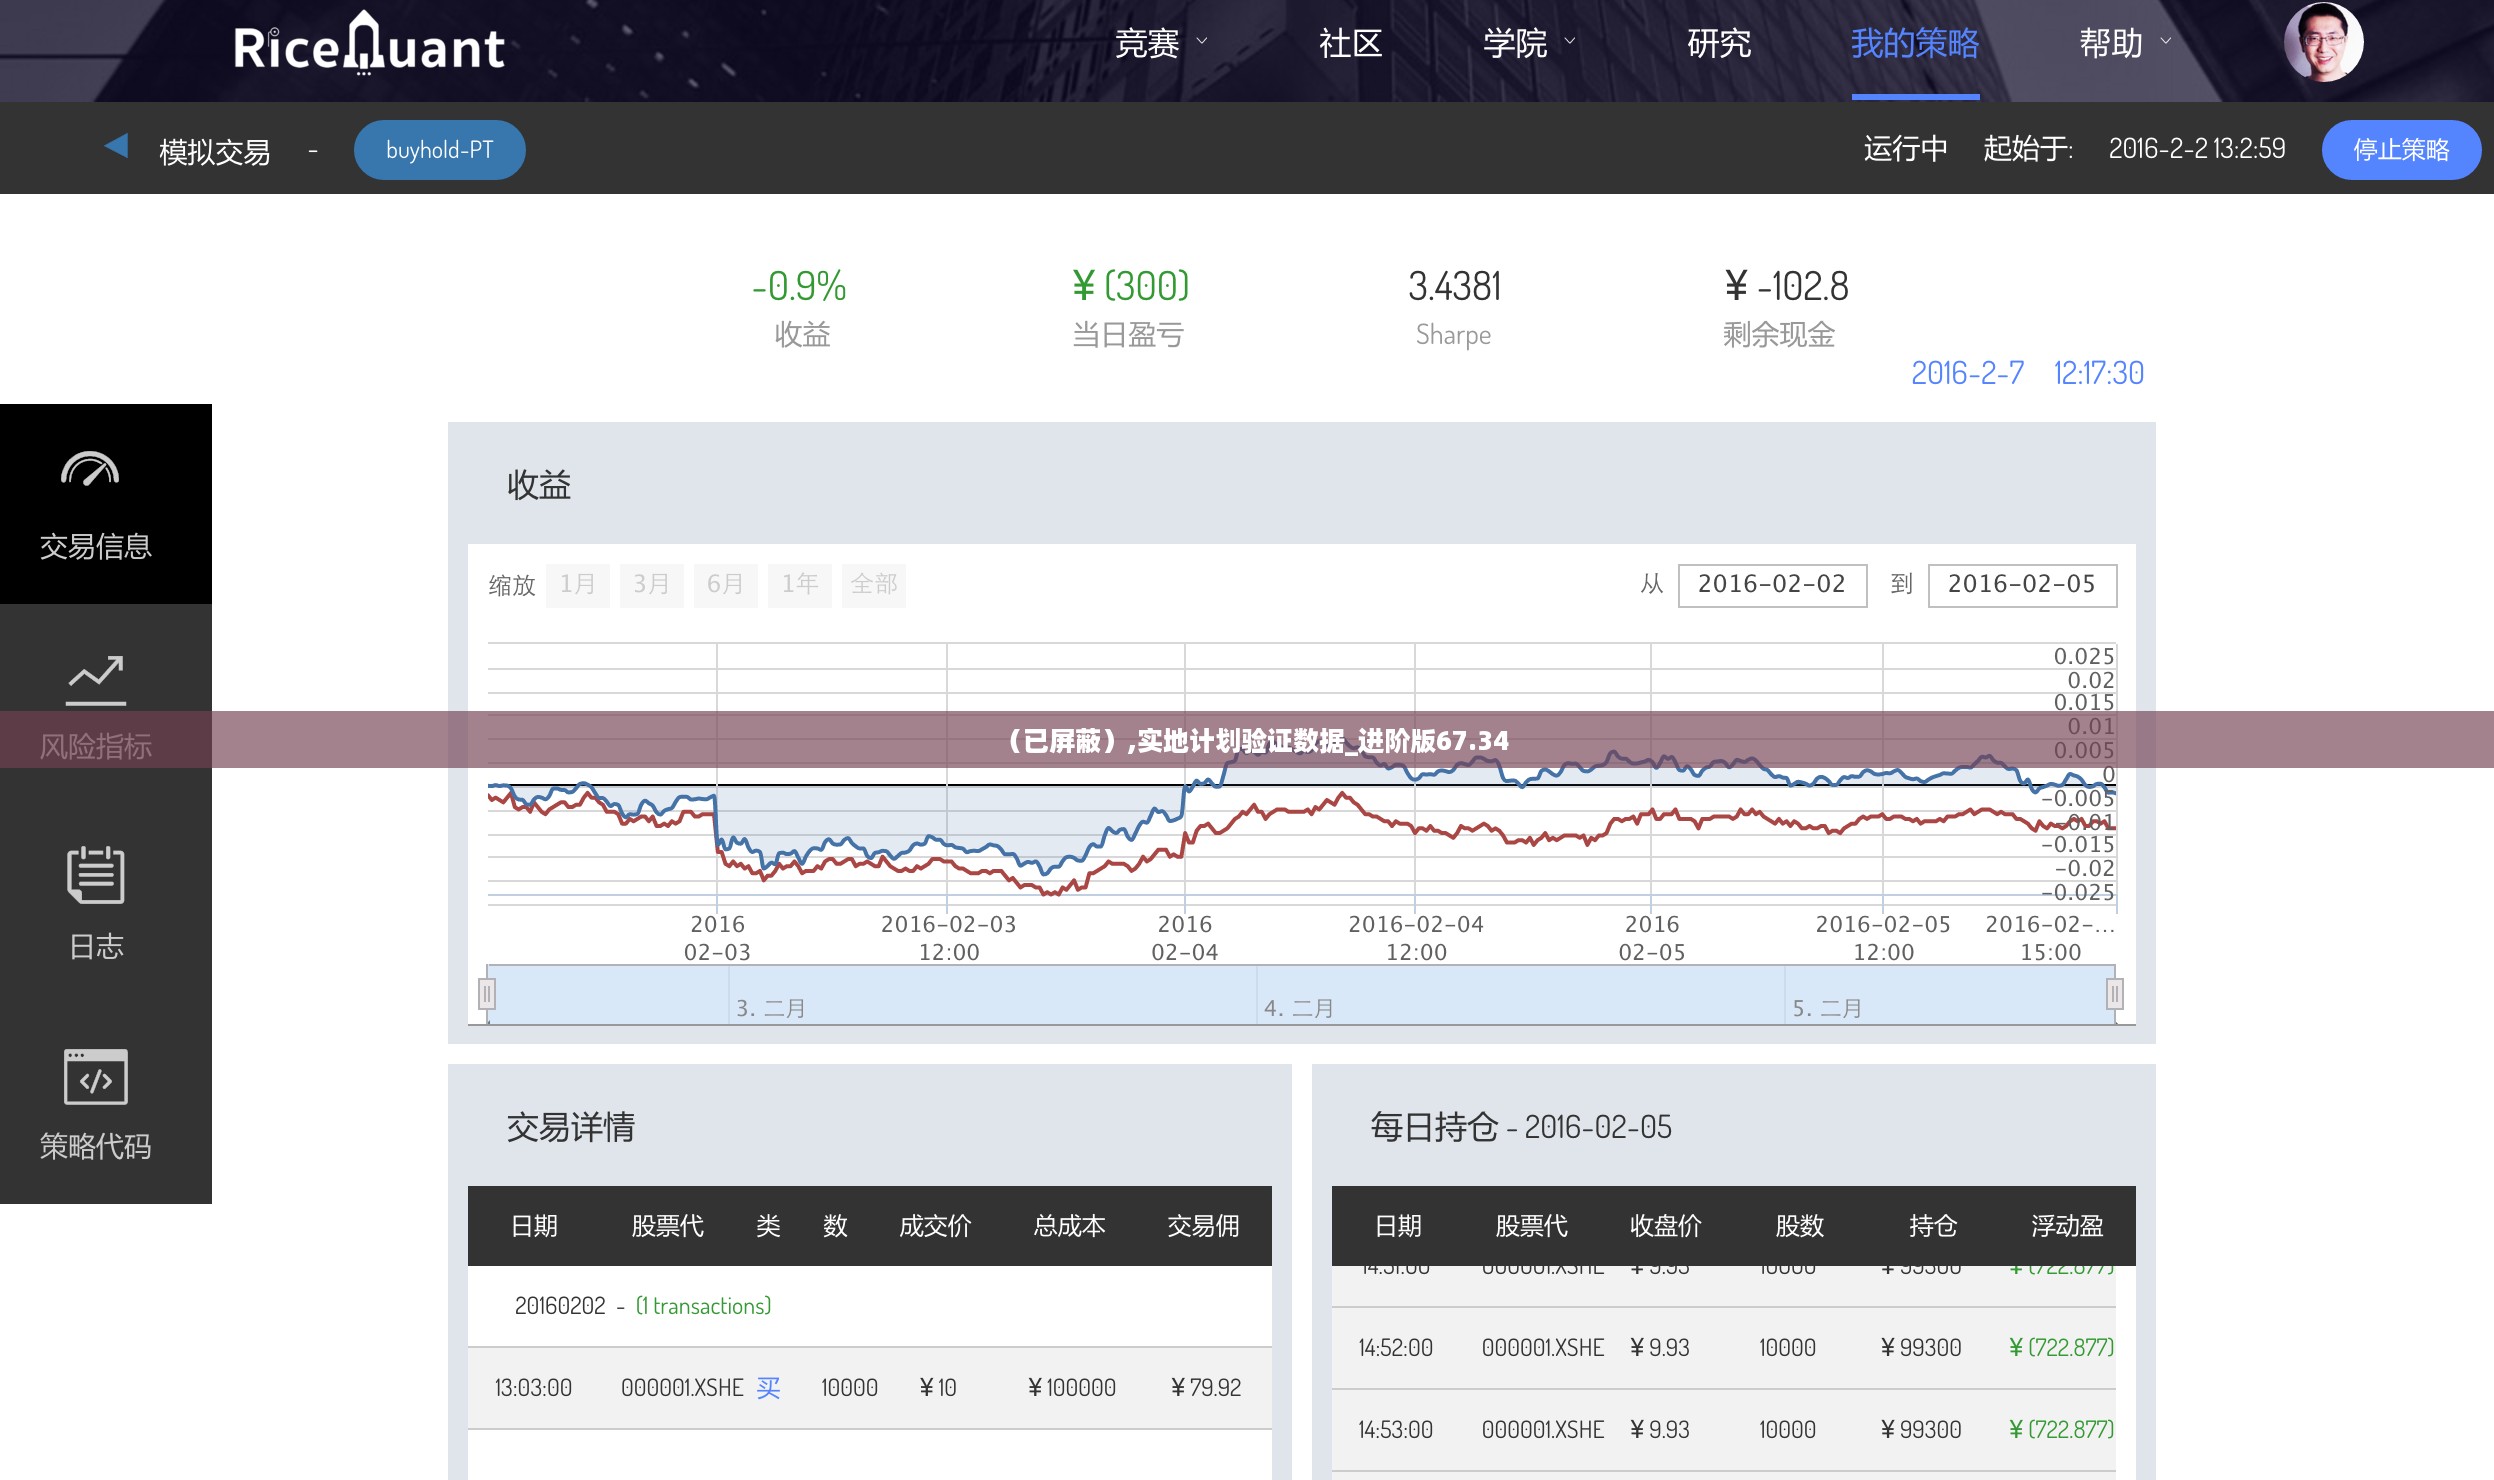Image resolution: width=2494 pixels, height=1480 pixels.
Task: Open 风险指标 chart icon in sidebar
Action: pos(96,680)
